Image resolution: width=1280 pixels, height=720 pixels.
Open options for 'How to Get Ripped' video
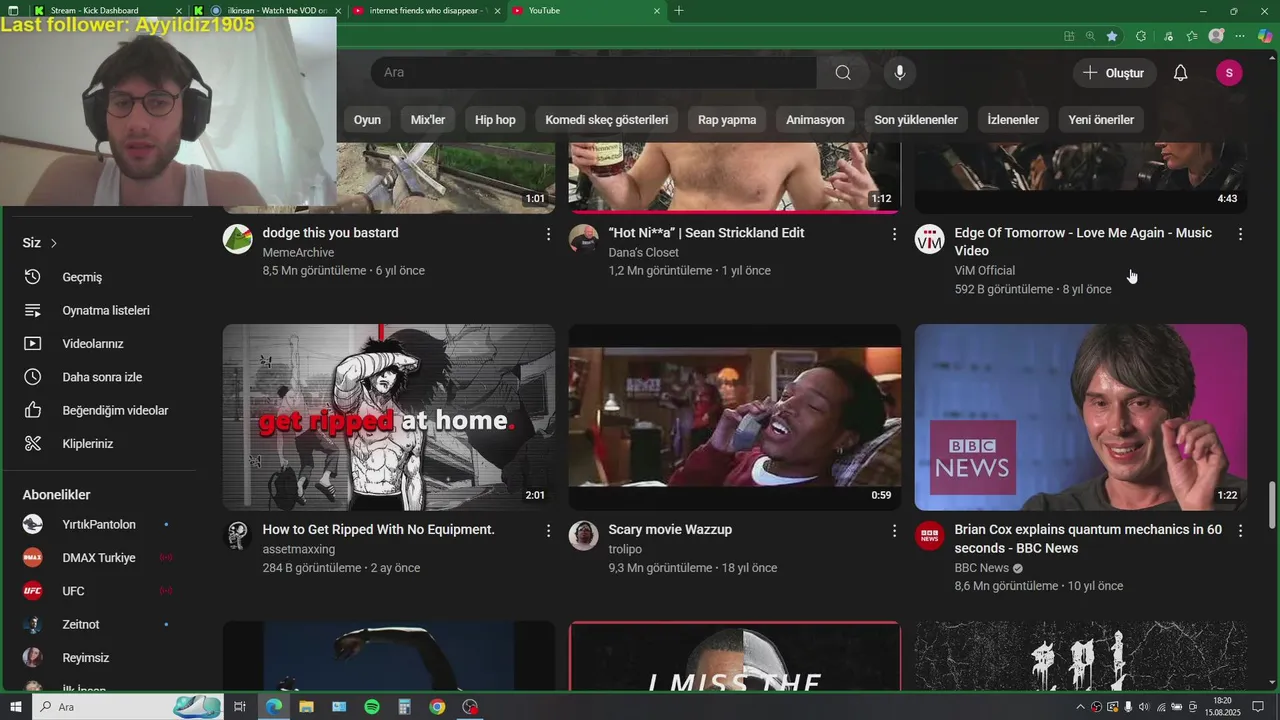tap(548, 531)
